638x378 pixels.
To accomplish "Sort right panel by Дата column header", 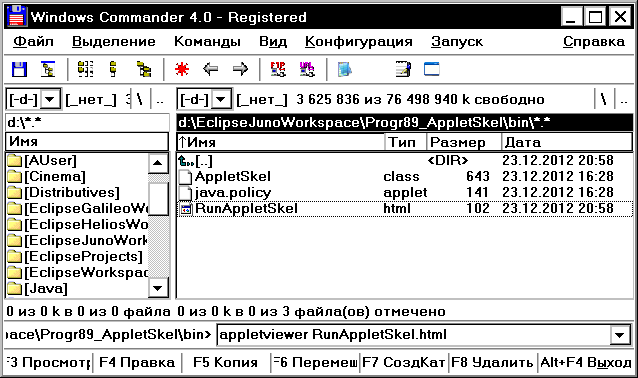I will (x=567, y=142).
